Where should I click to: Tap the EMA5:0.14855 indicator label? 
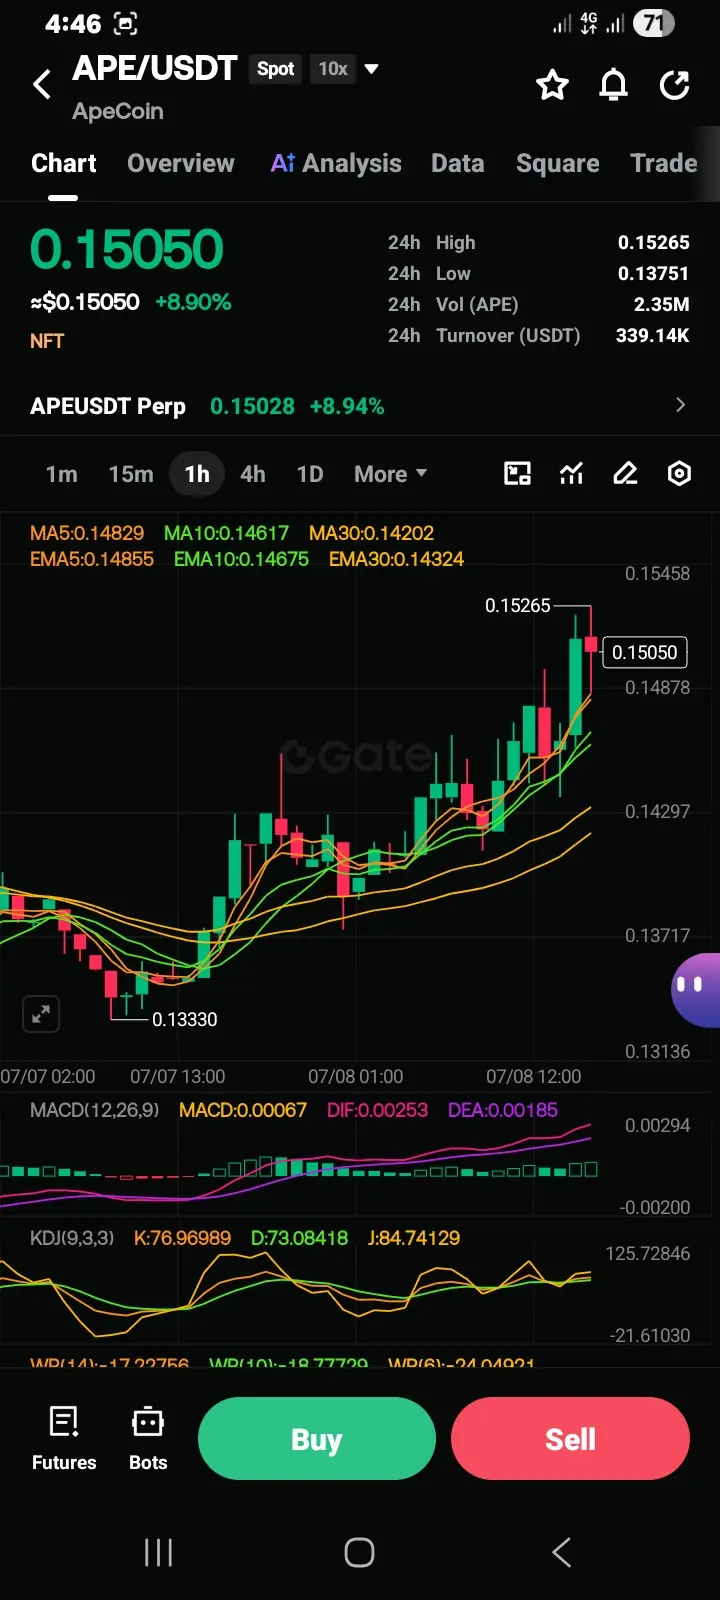(x=92, y=559)
